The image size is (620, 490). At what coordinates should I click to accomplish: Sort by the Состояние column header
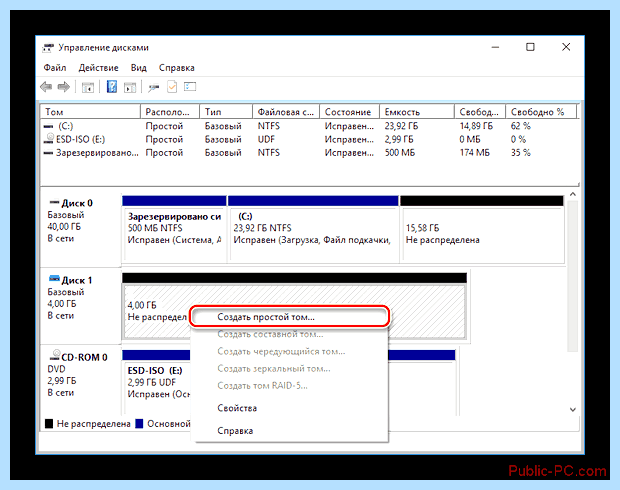point(350,112)
